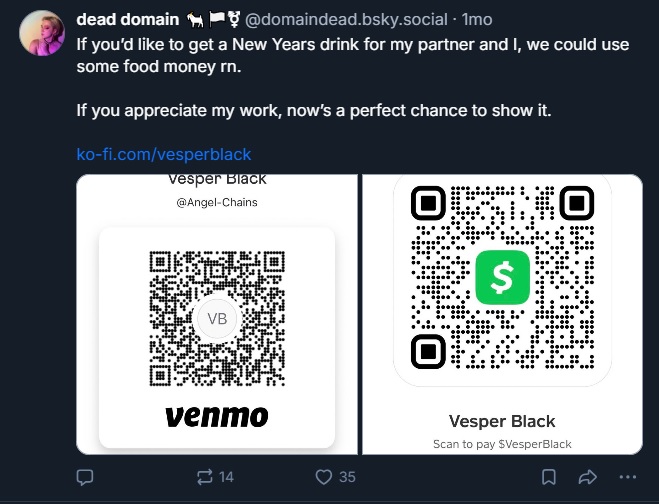This screenshot has height=504, width=659.
Task: Click the Scan to pay $VesperBlack caption
Action: [502, 443]
